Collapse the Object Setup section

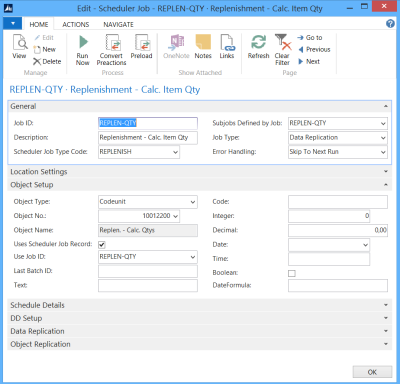point(386,184)
